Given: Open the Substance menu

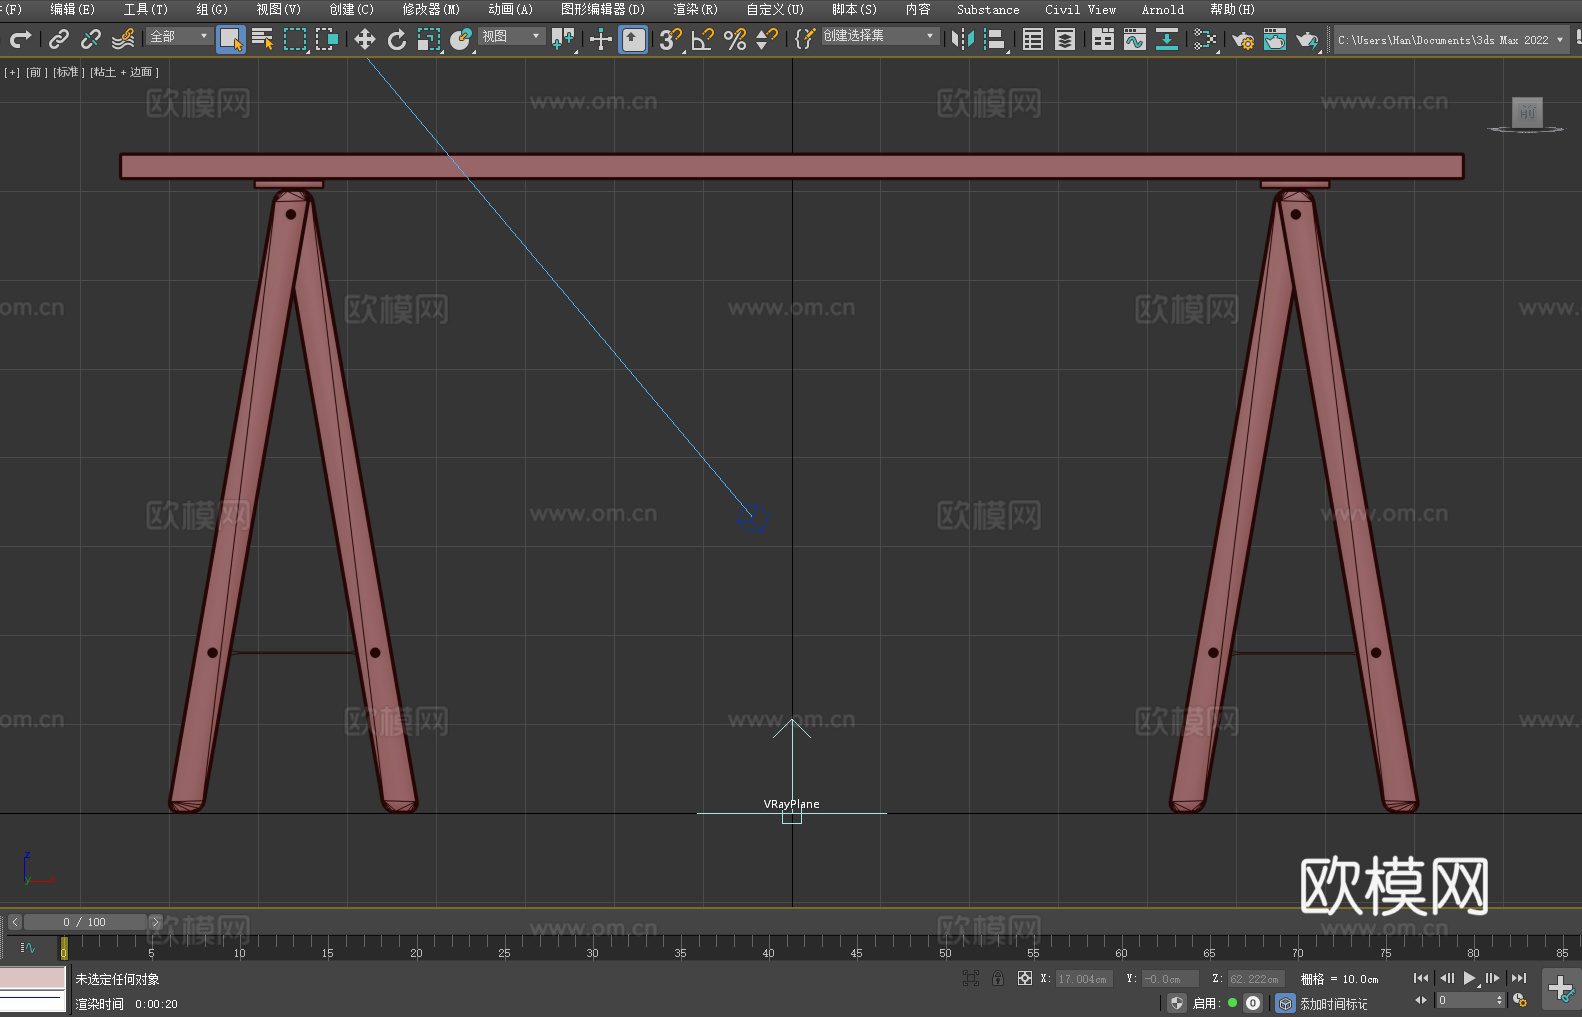Looking at the screenshot, I should point(988,9).
